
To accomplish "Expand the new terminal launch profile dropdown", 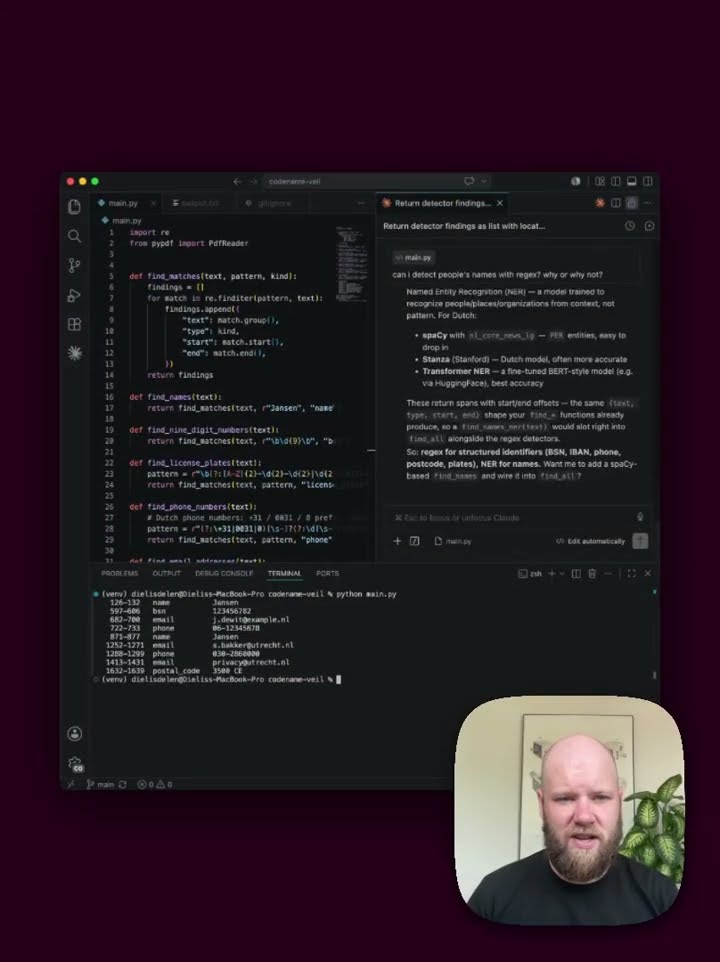I will [562, 574].
